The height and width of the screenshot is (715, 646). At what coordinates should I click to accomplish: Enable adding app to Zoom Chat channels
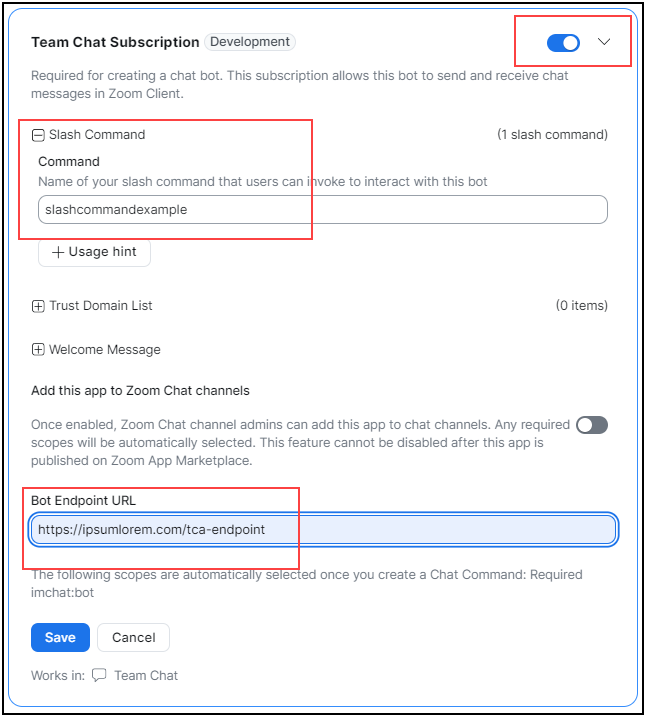coord(591,425)
